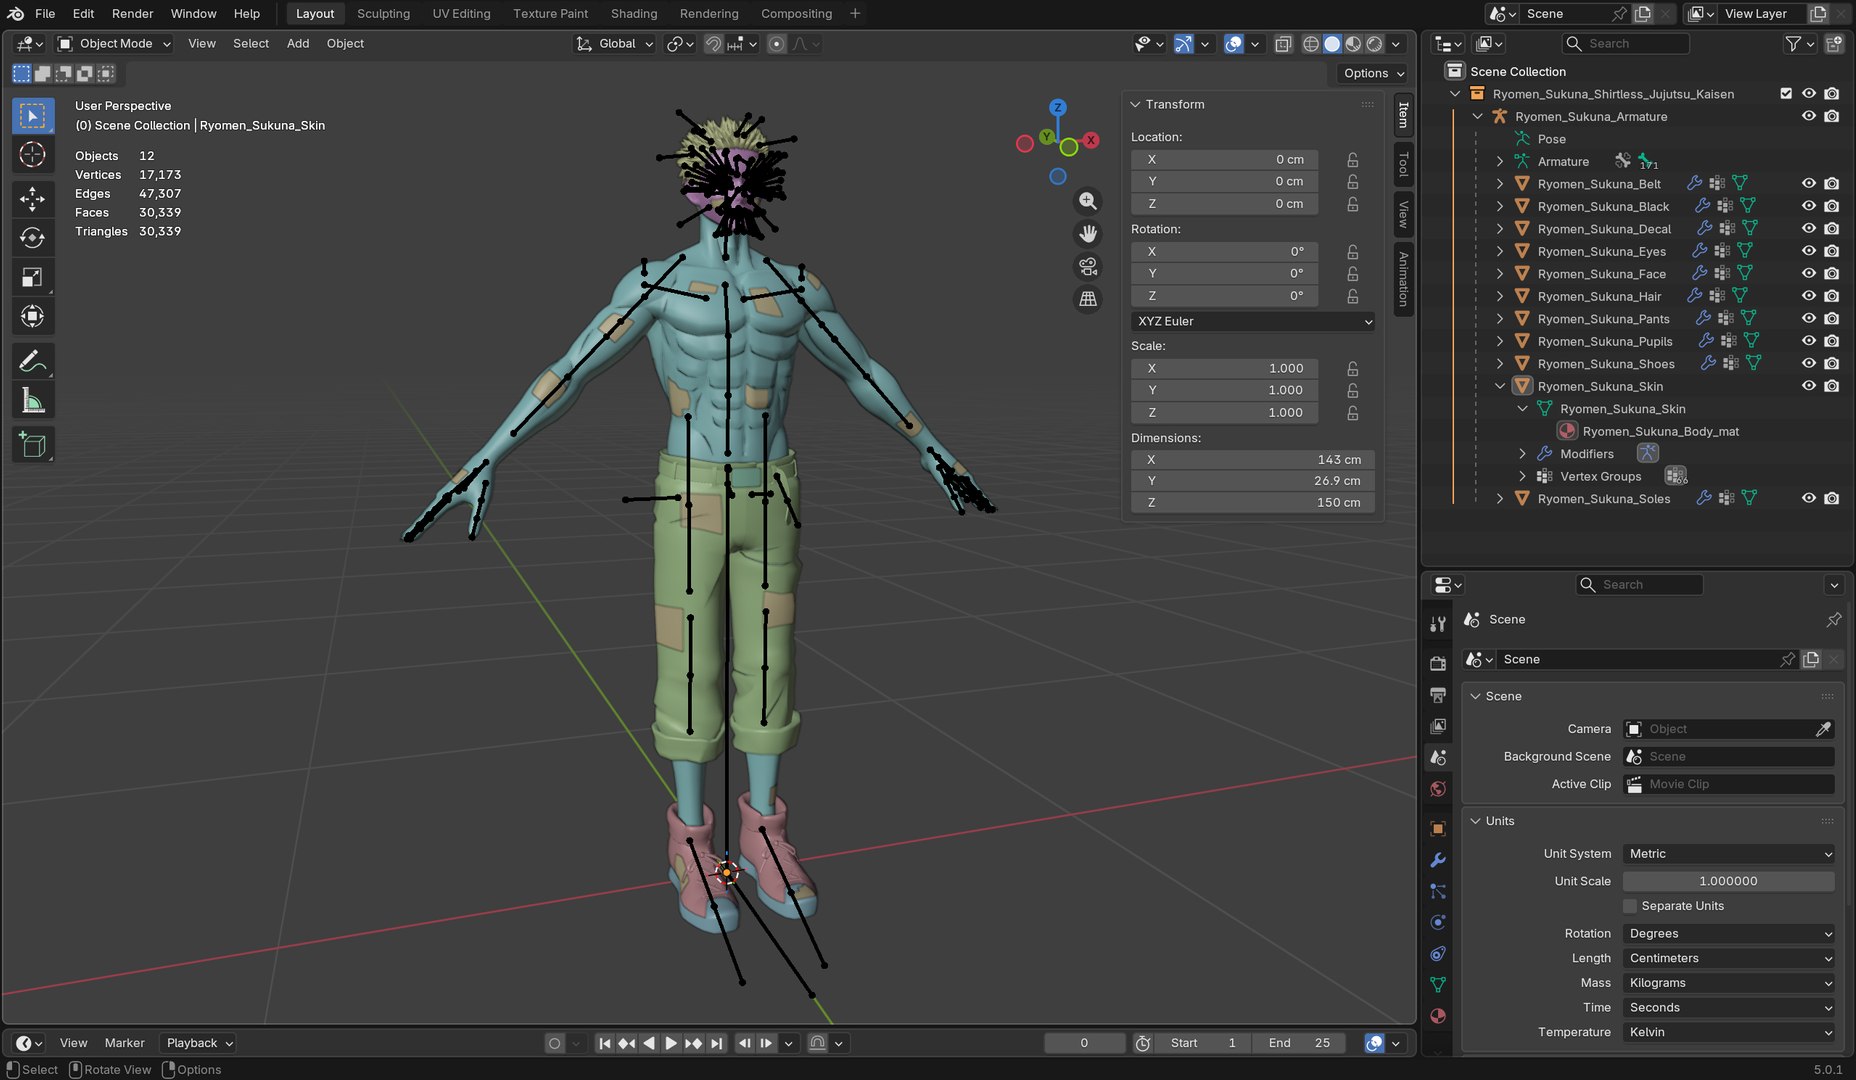Select the Move tool

[33, 198]
